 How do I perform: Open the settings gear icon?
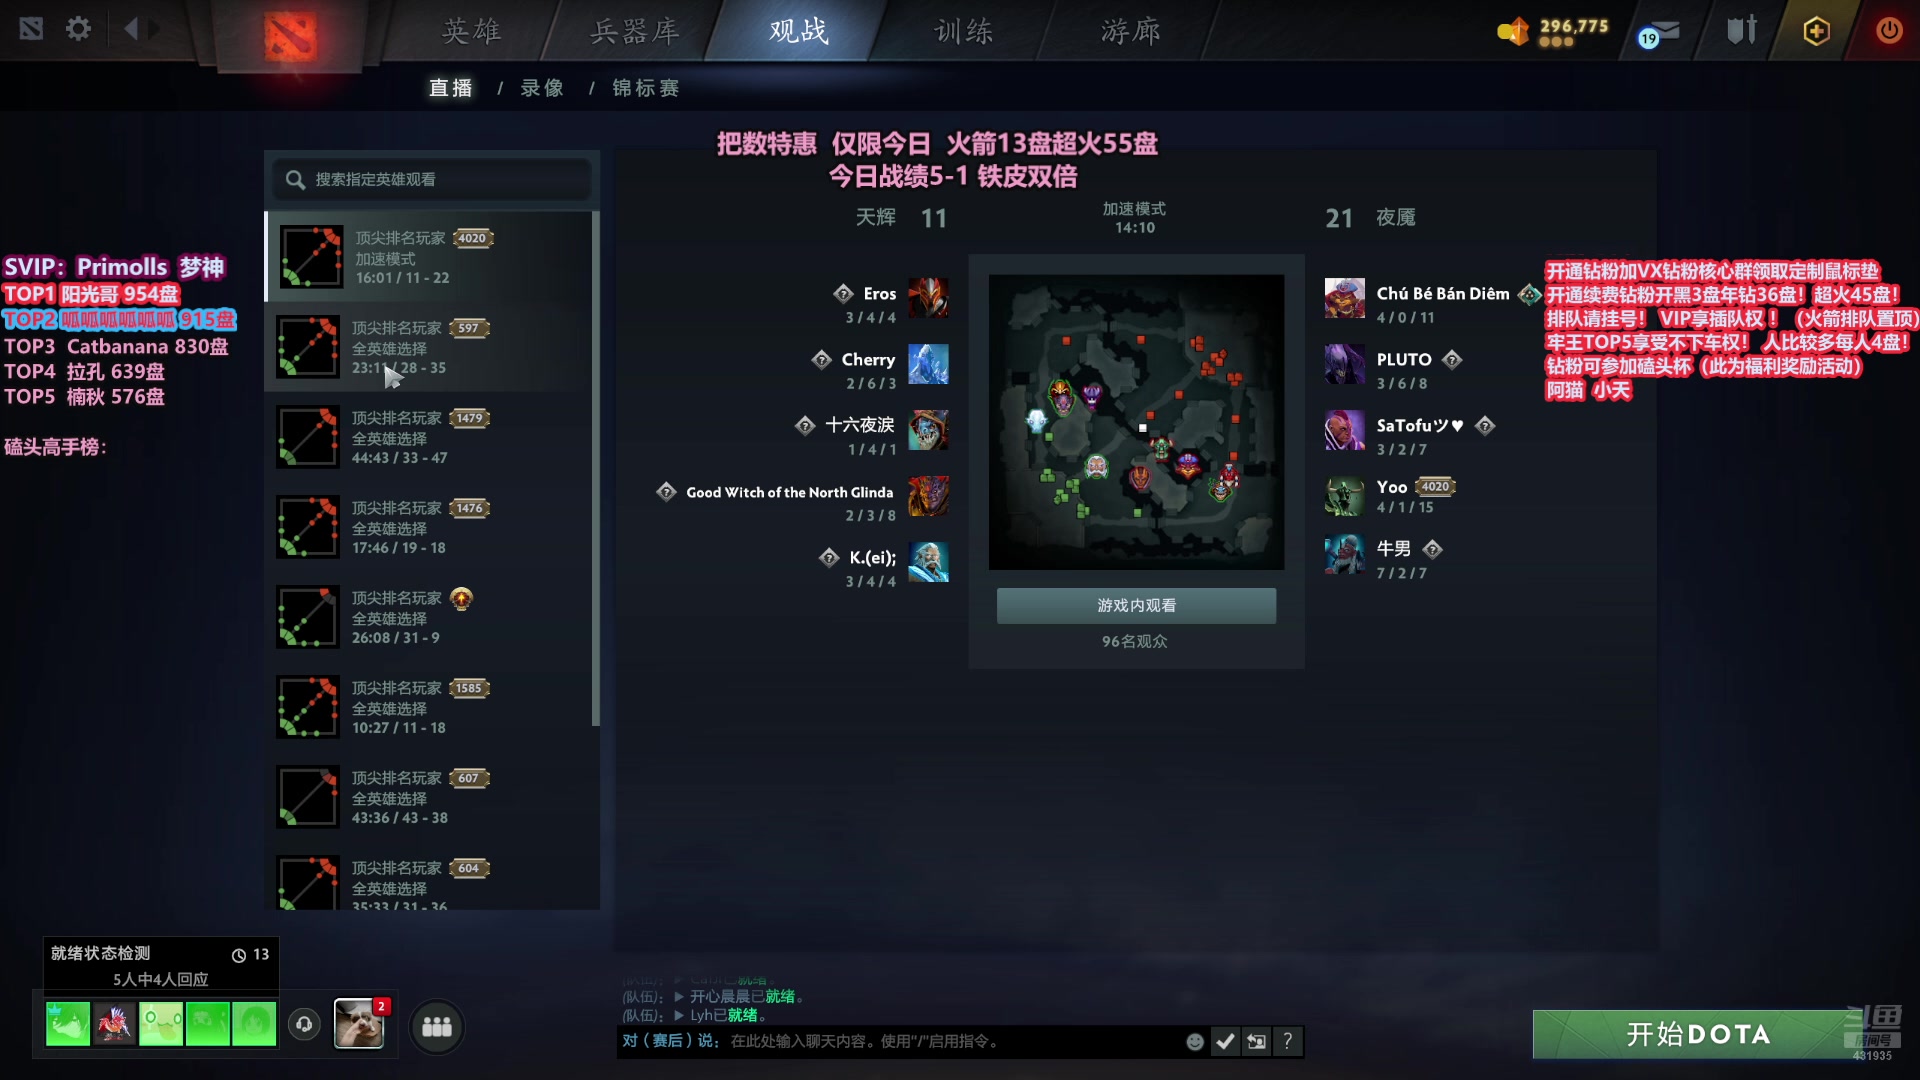(x=78, y=29)
